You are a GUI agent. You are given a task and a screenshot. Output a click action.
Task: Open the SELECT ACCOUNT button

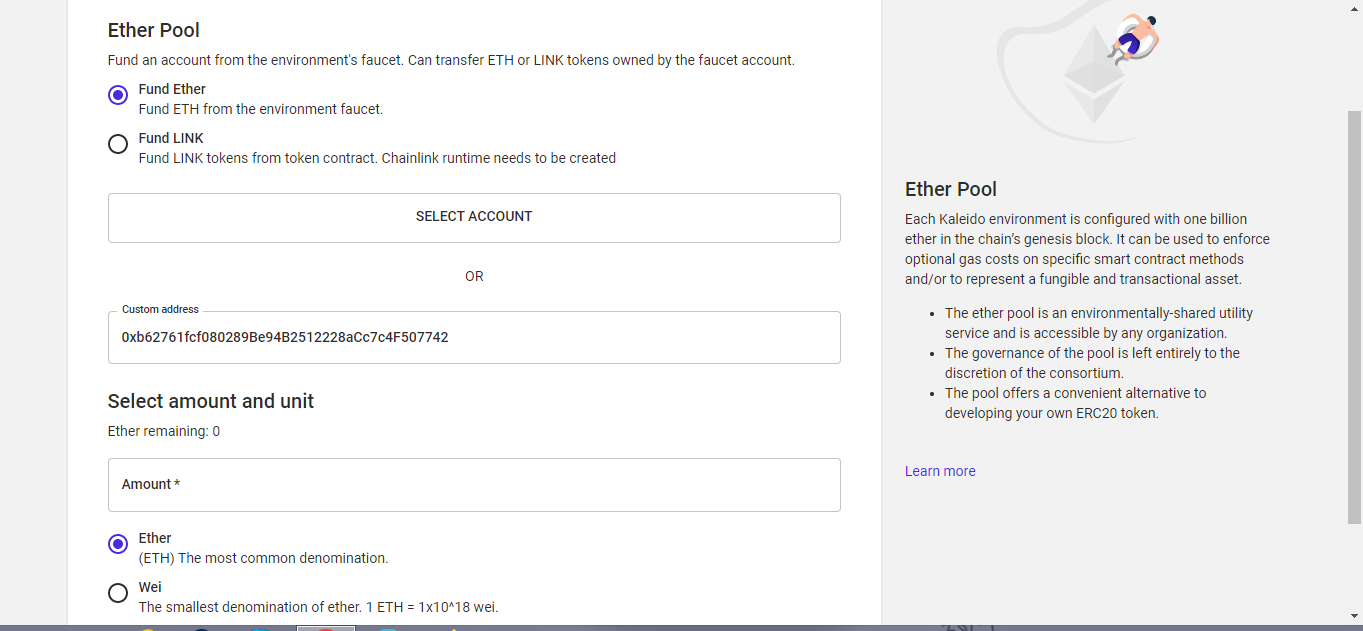(474, 217)
